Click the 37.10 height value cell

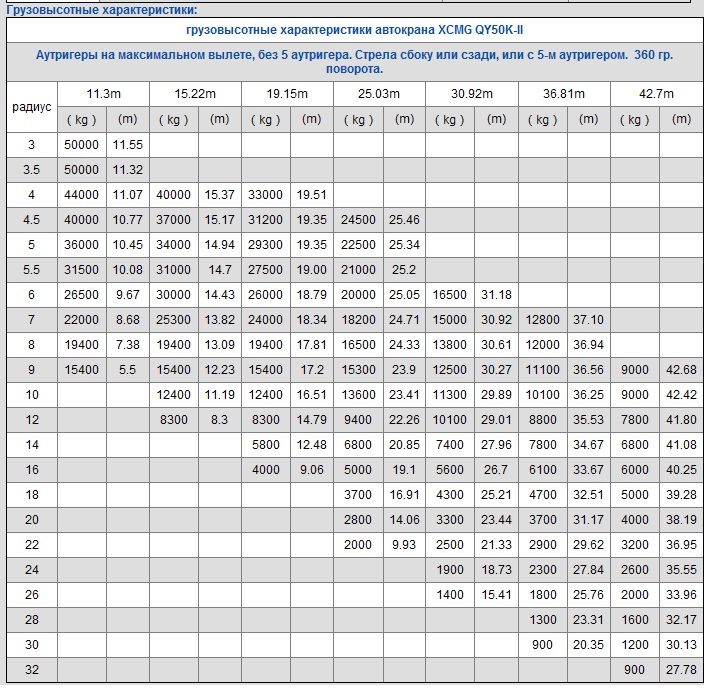click(x=588, y=320)
